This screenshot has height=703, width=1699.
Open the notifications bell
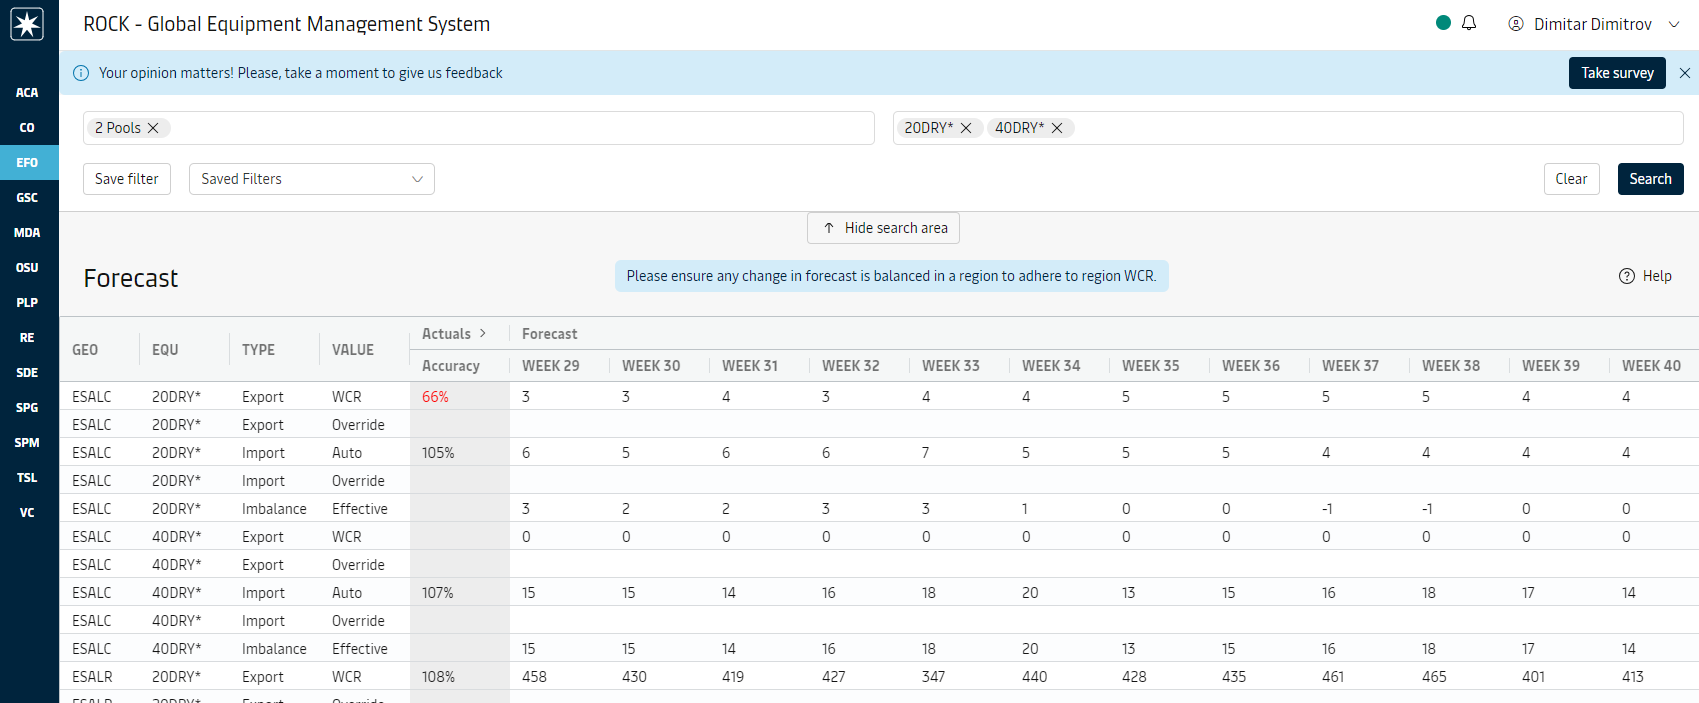(x=1469, y=23)
